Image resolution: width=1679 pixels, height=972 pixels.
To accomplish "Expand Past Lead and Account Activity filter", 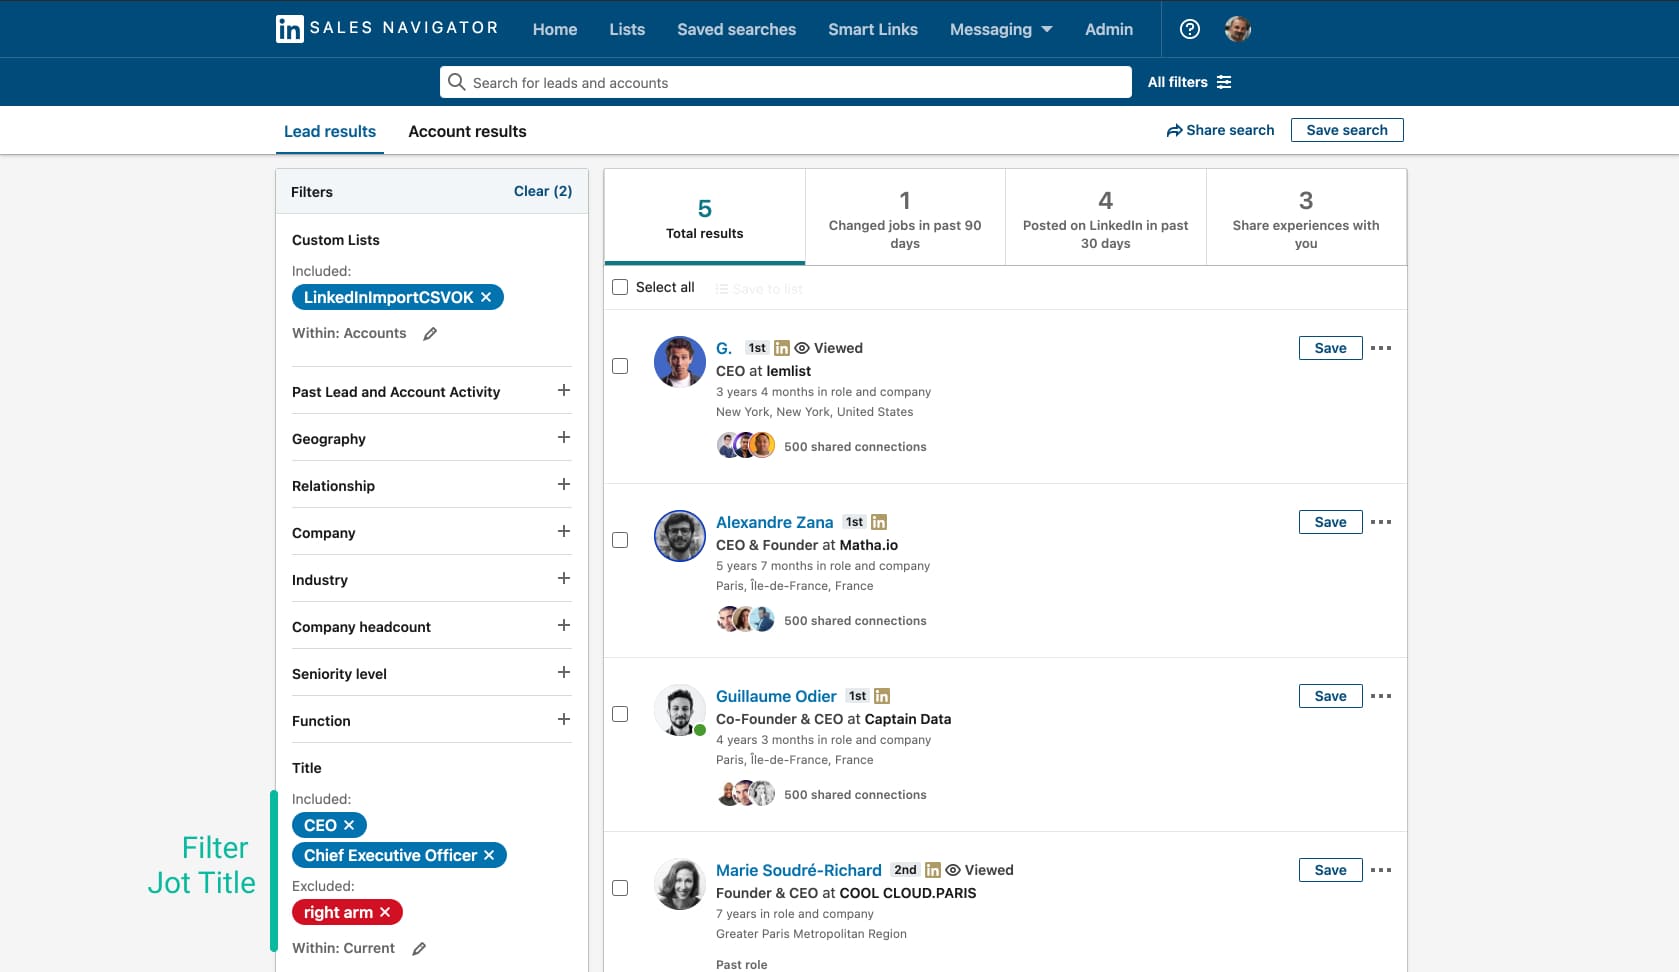I will 564,390.
